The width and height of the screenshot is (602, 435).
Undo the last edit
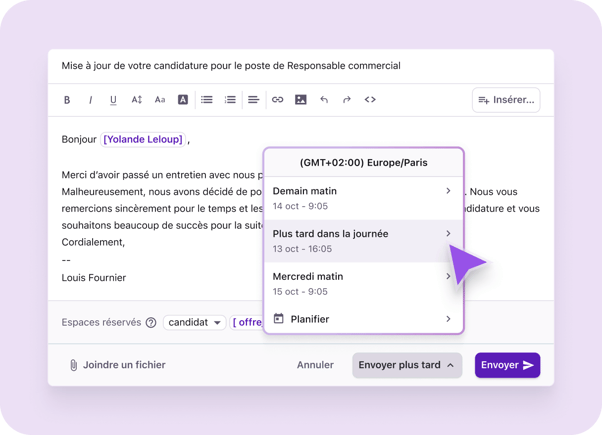[324, 100]
